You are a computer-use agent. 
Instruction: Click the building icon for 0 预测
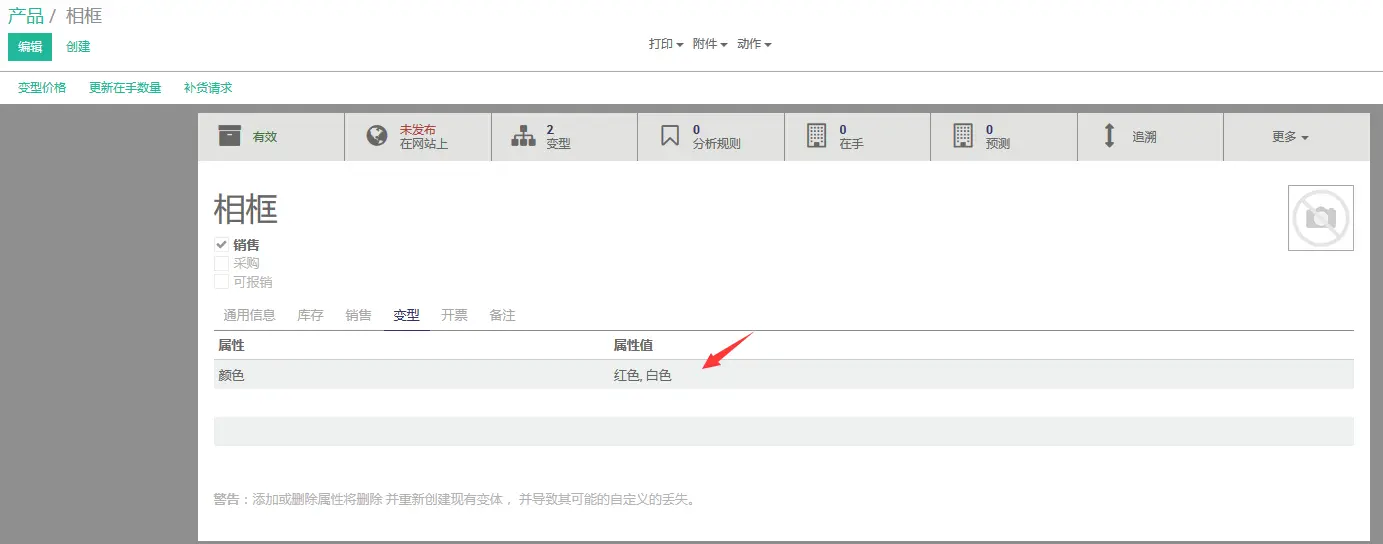pos(963,136)
